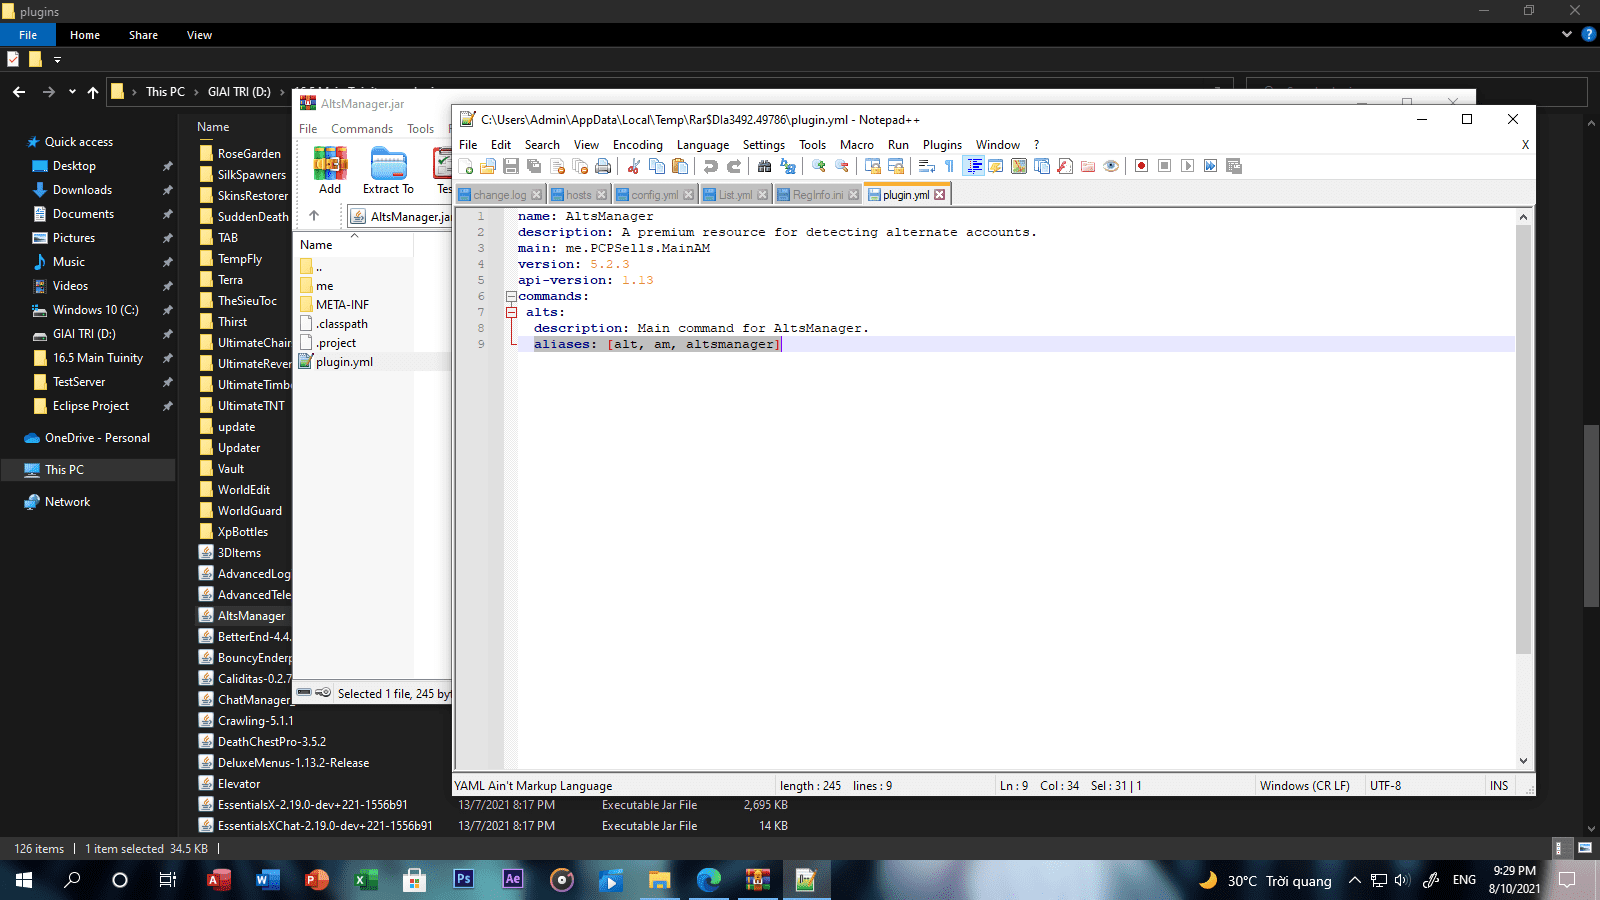
Task: Click the Explorer file list vertical scrollbar
Action: pyautogui.click(x=1591, y=516)
